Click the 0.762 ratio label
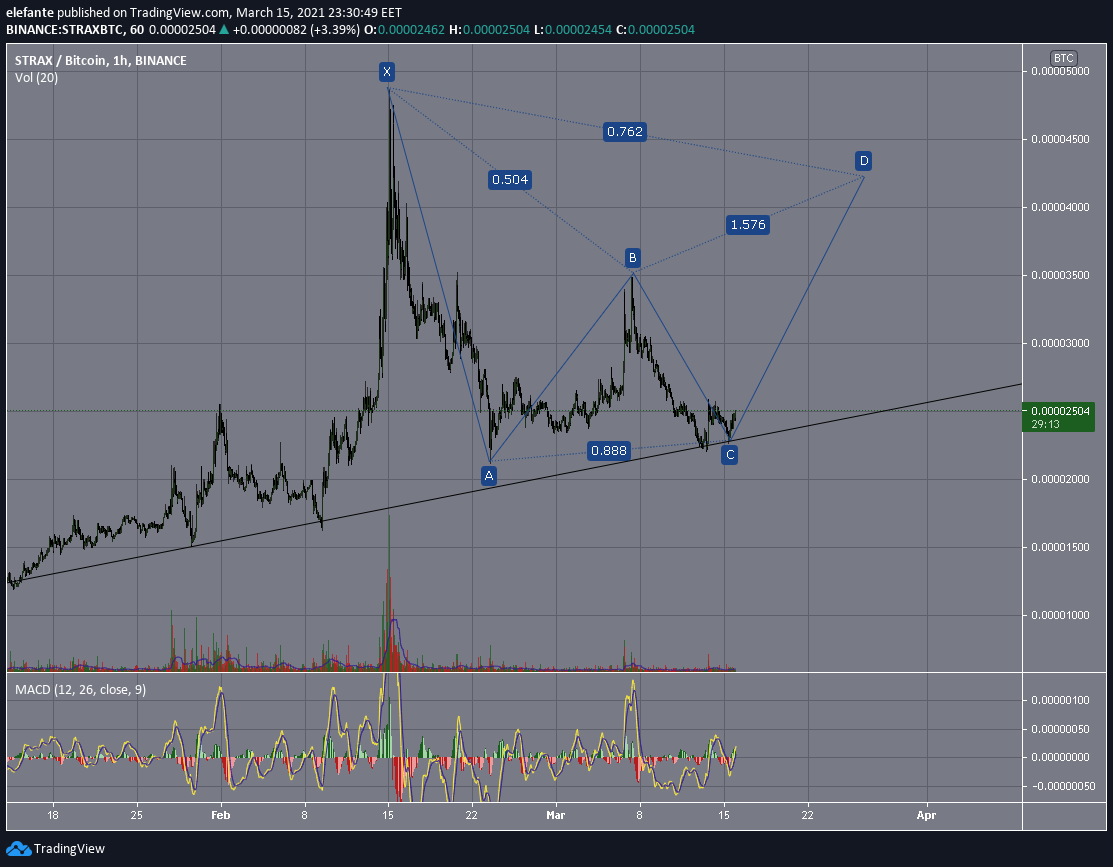This screenshot has width=1113, height=867. pos(625,131)
